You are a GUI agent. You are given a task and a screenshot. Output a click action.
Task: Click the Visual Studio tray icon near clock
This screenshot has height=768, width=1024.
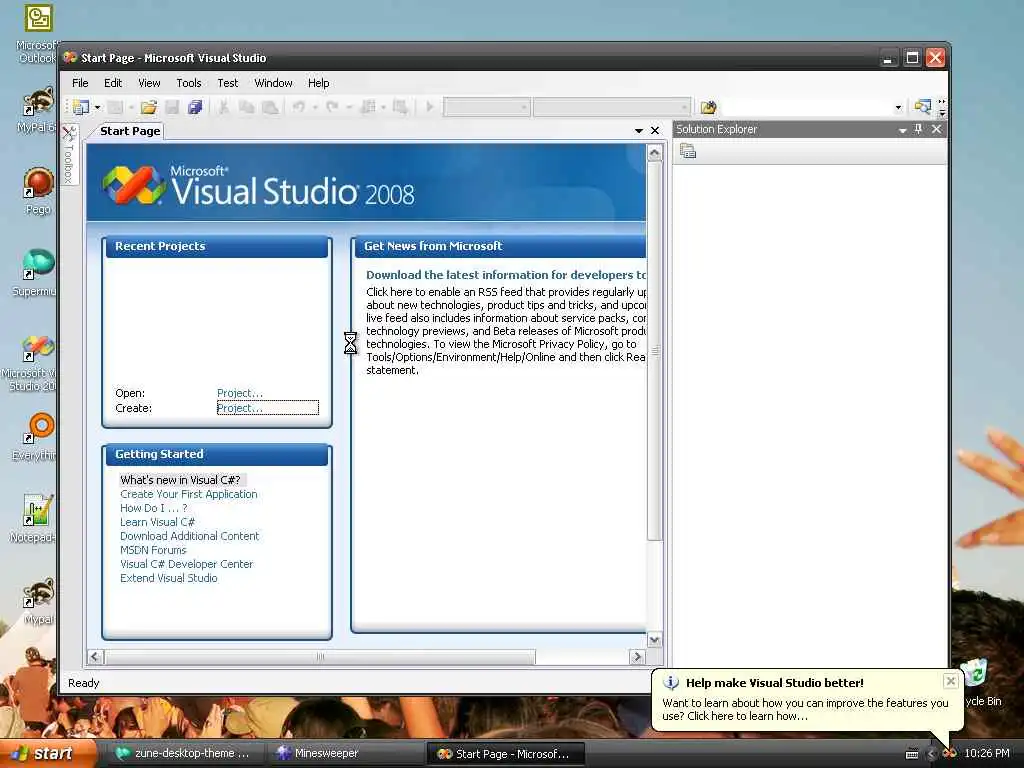click(950, 754)
